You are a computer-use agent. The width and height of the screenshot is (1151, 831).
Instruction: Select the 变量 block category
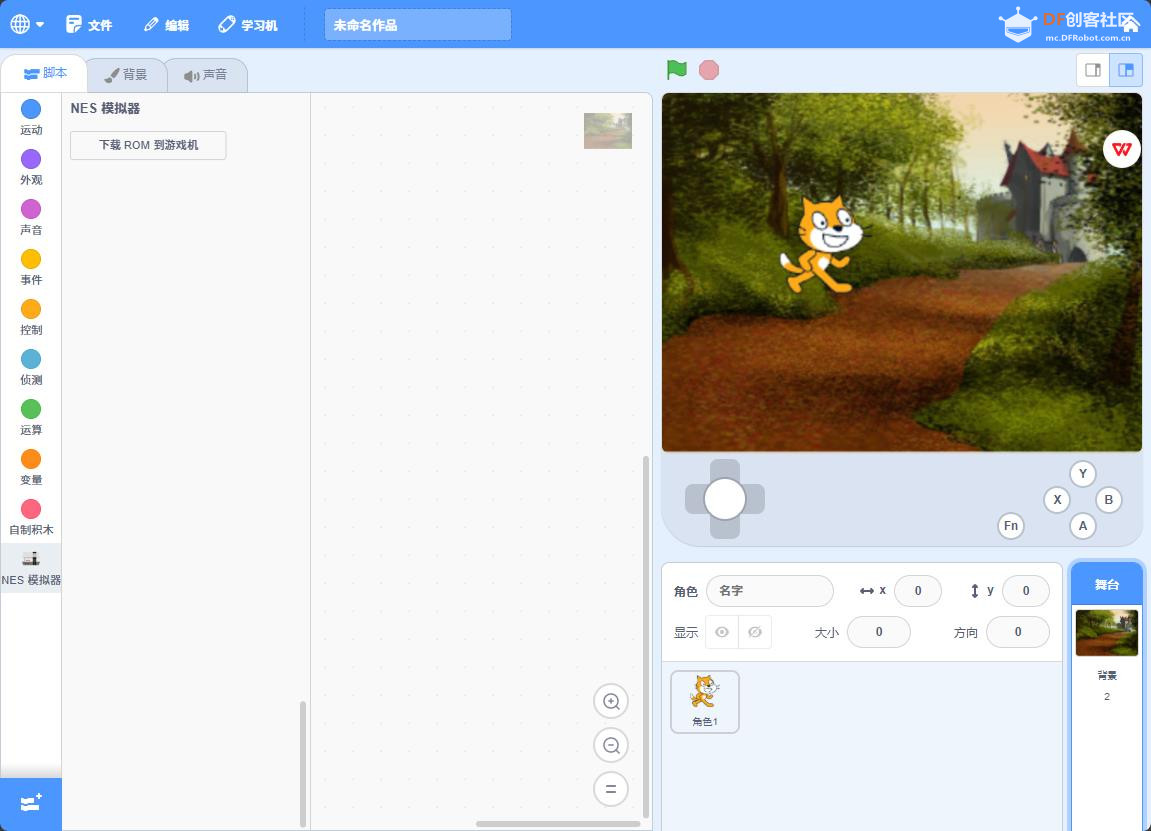click(31, 467)
